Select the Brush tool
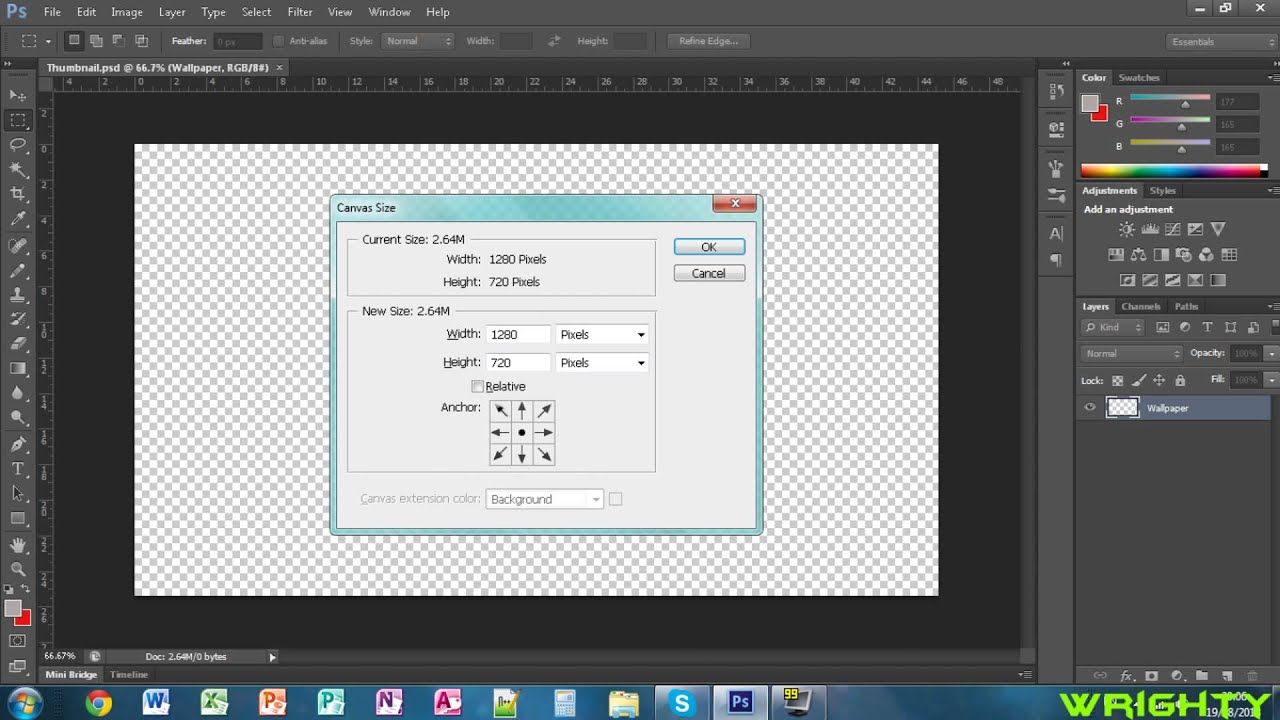This screenshot has width=1280, height=720. [x=18, y=270]
